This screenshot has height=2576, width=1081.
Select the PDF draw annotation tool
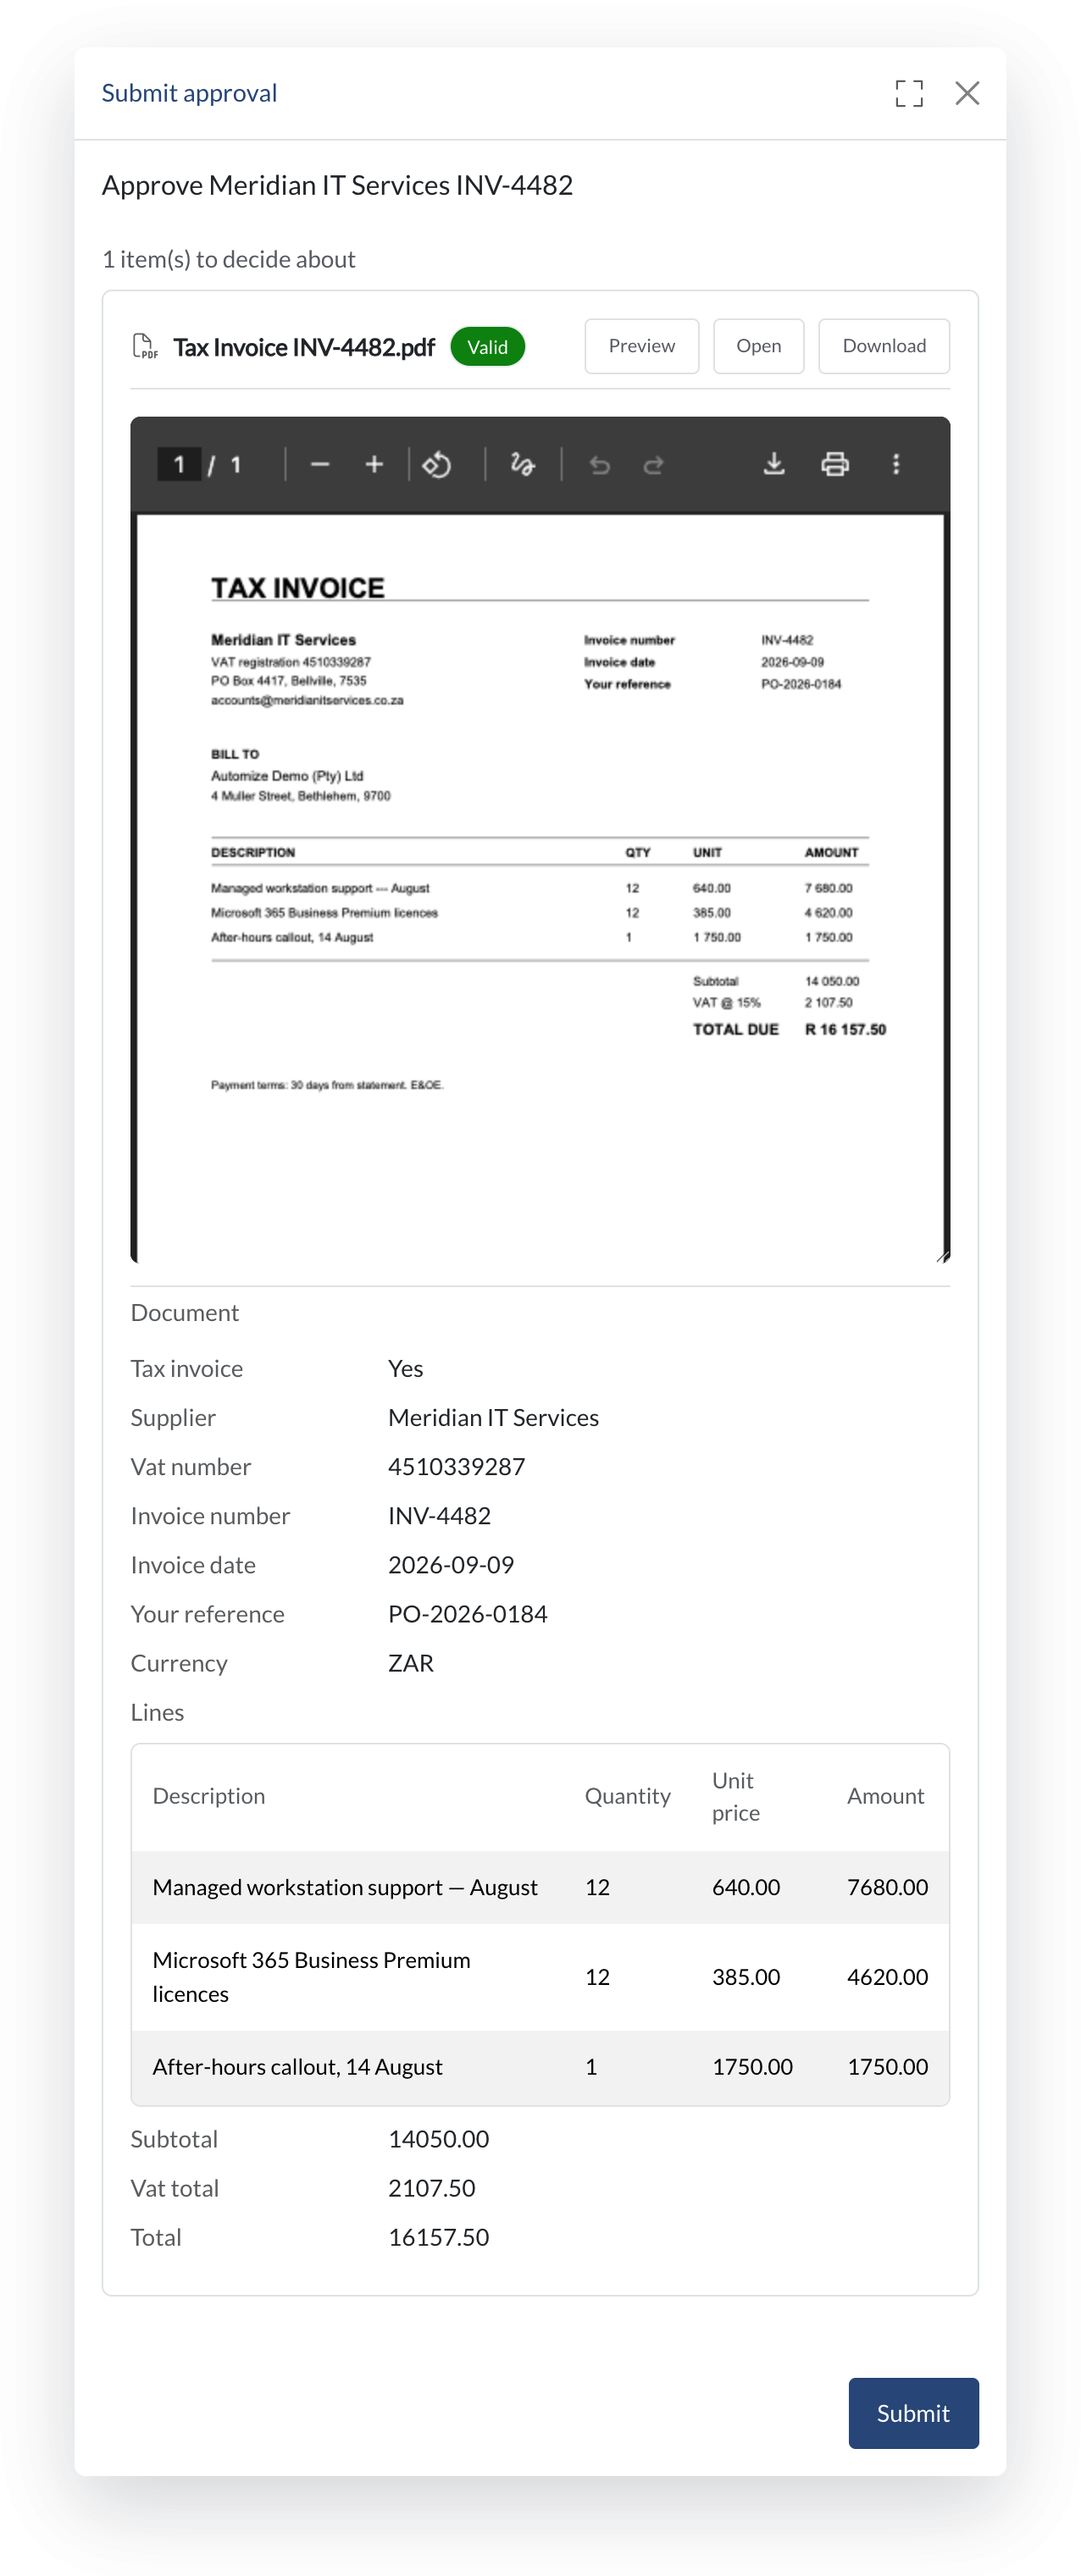point(522,464)
